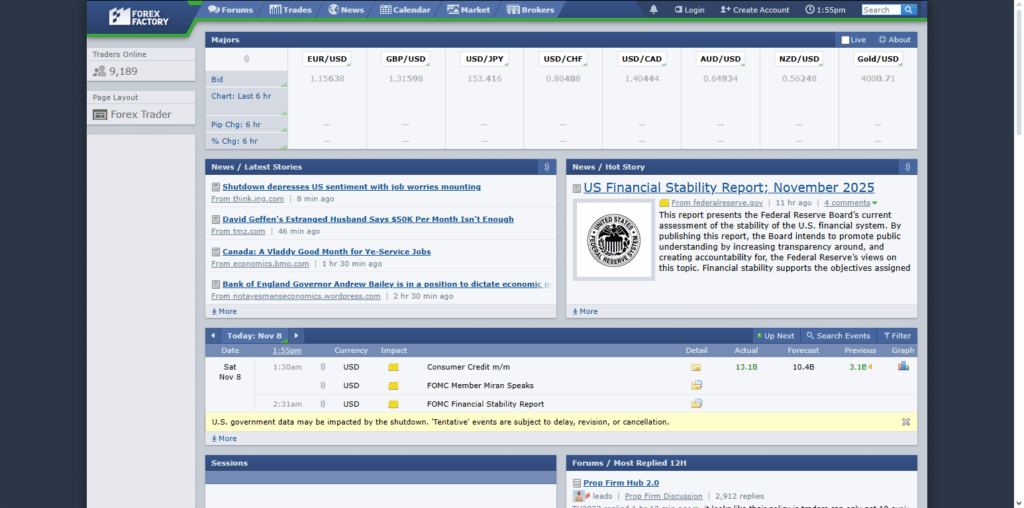Expand More under Hot Story

tap(585, 311)
